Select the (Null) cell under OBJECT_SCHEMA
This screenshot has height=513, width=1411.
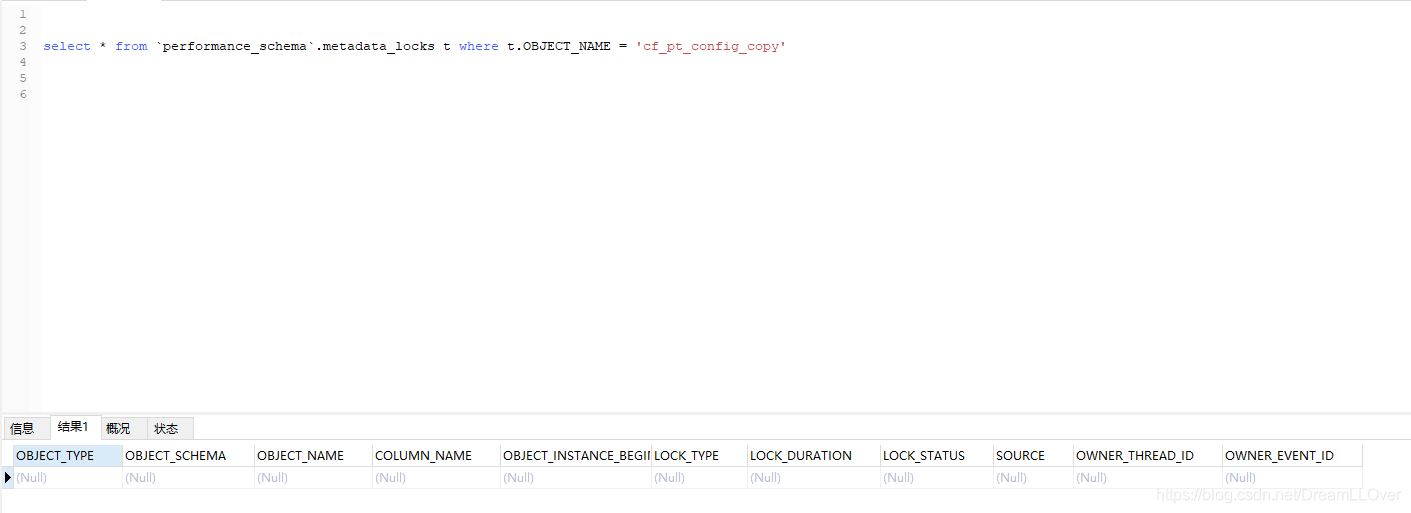tap(188, 477)
